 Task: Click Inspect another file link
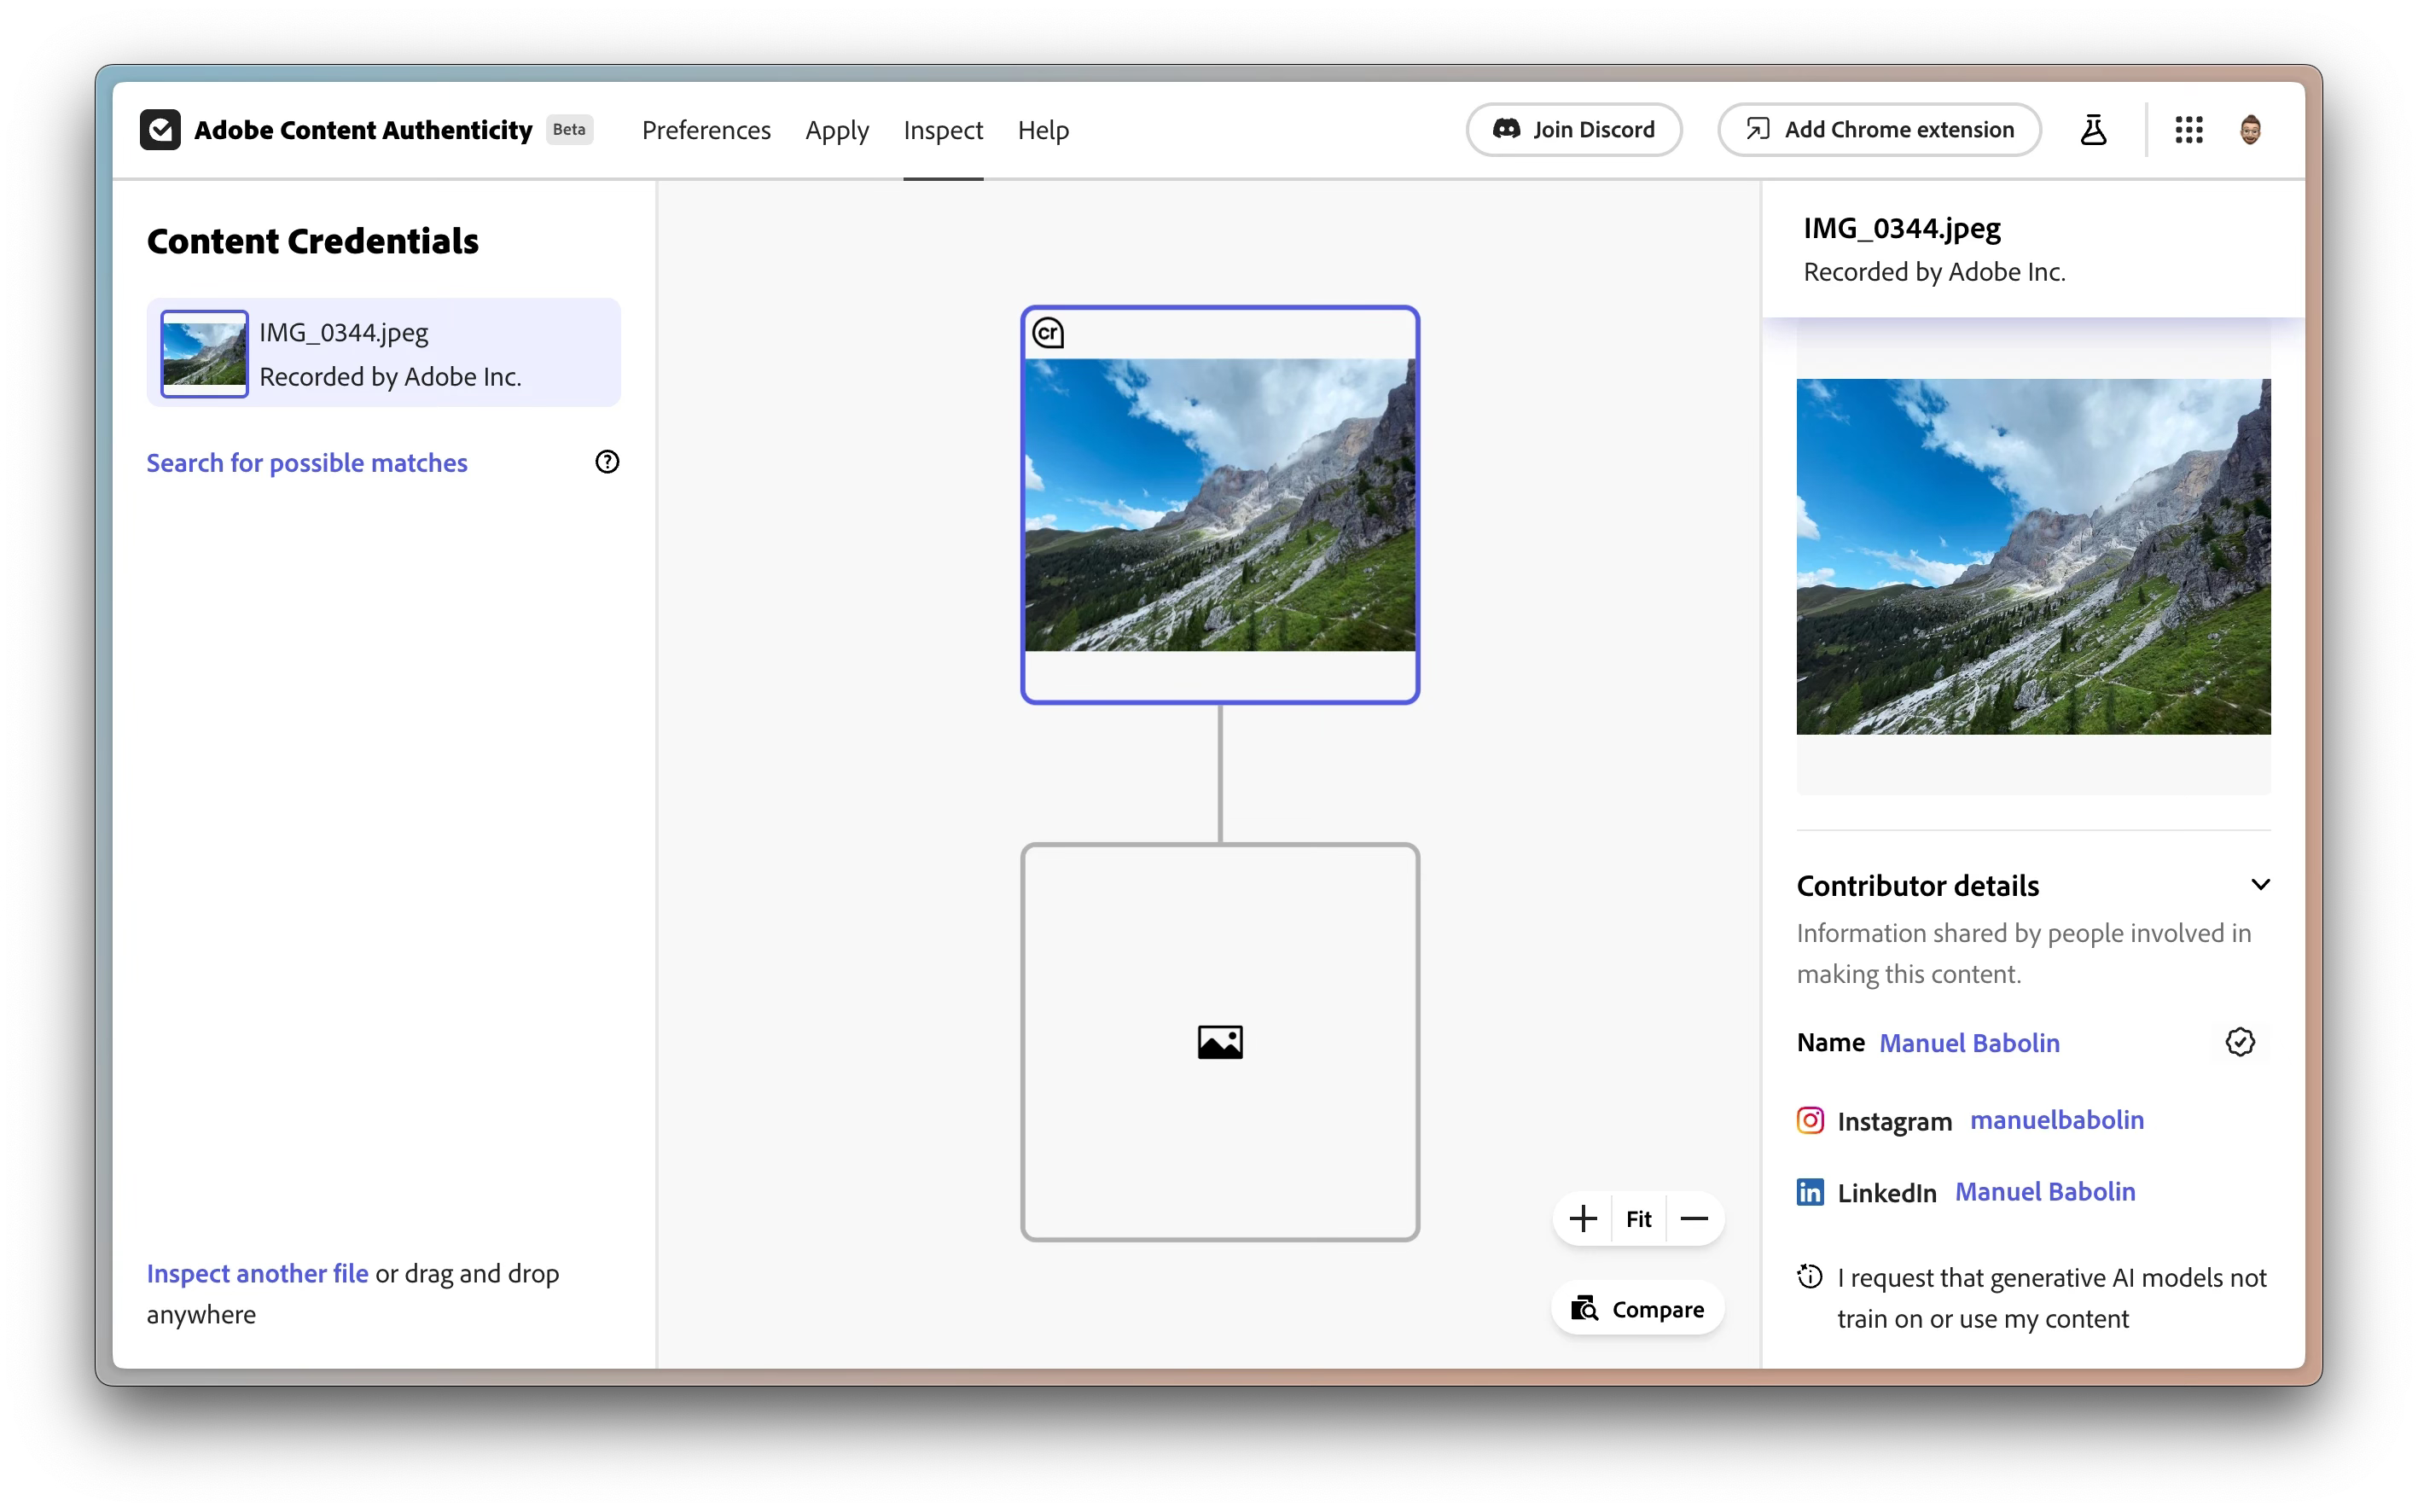[257, 1274]
